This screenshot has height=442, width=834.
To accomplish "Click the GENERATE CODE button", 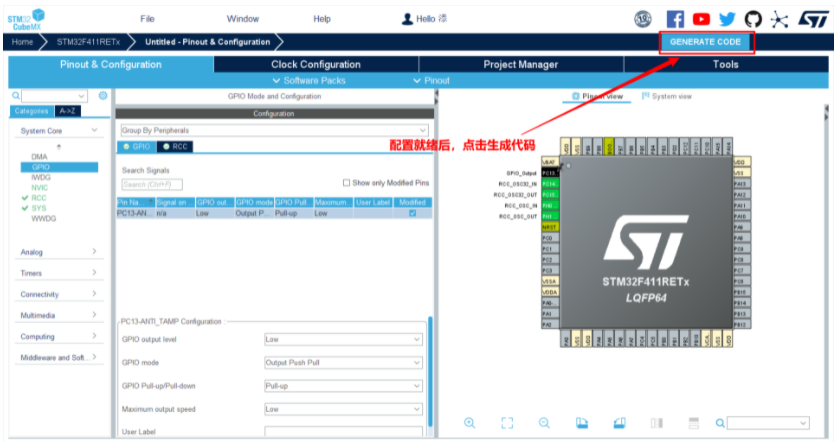I will point(705,41).
